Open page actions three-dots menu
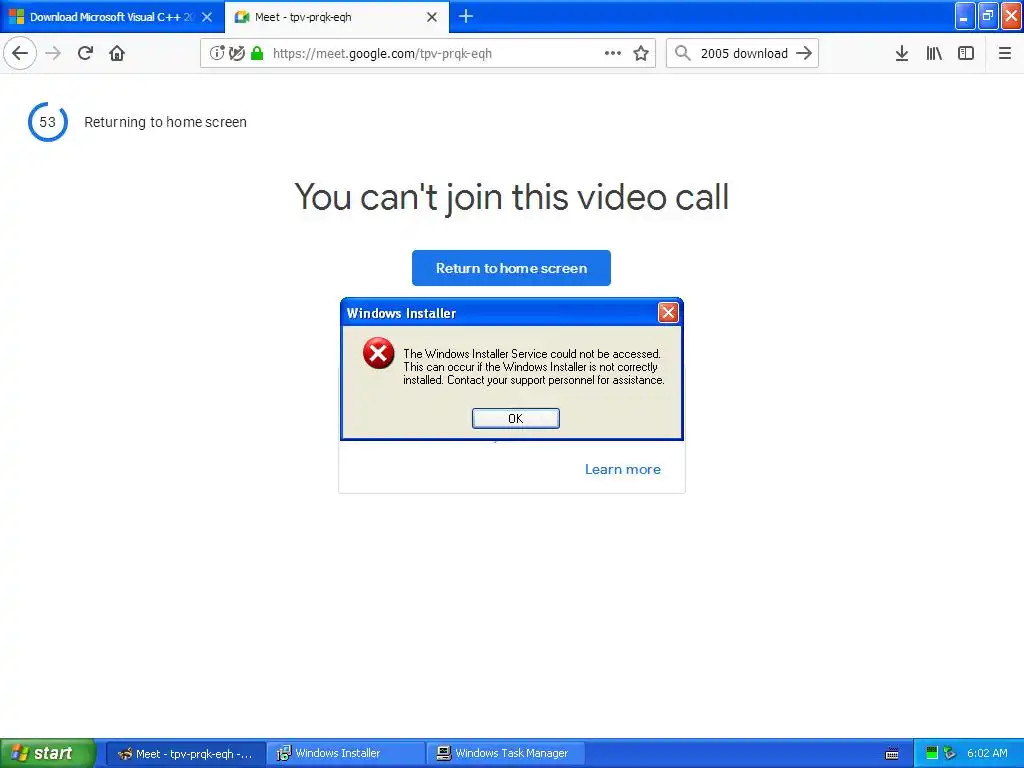Screen dimensions: 1024x768 [x=613, y=53]
